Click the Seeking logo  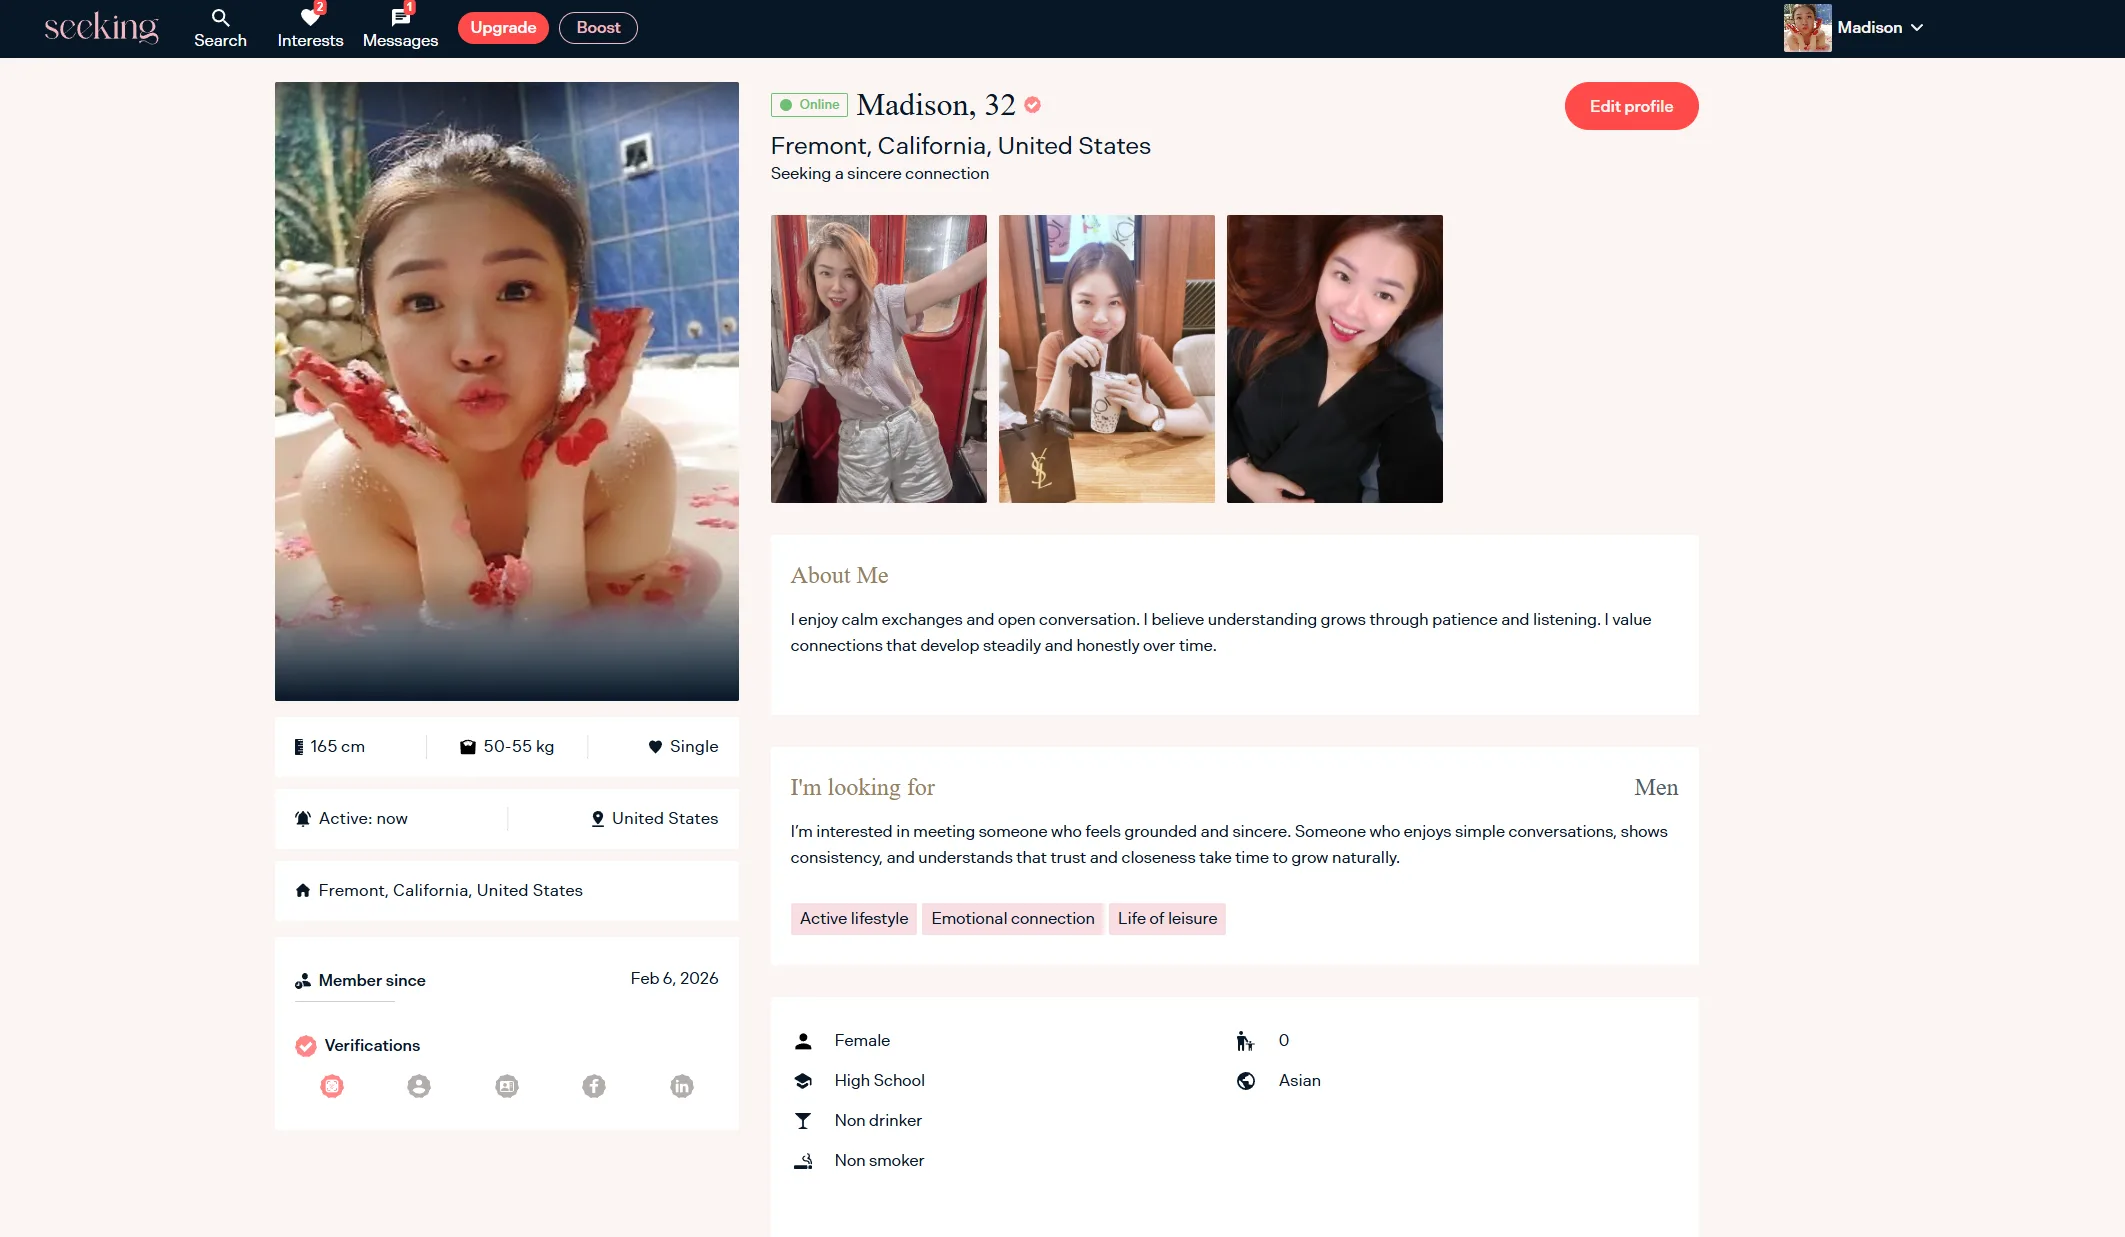(101, 28)
